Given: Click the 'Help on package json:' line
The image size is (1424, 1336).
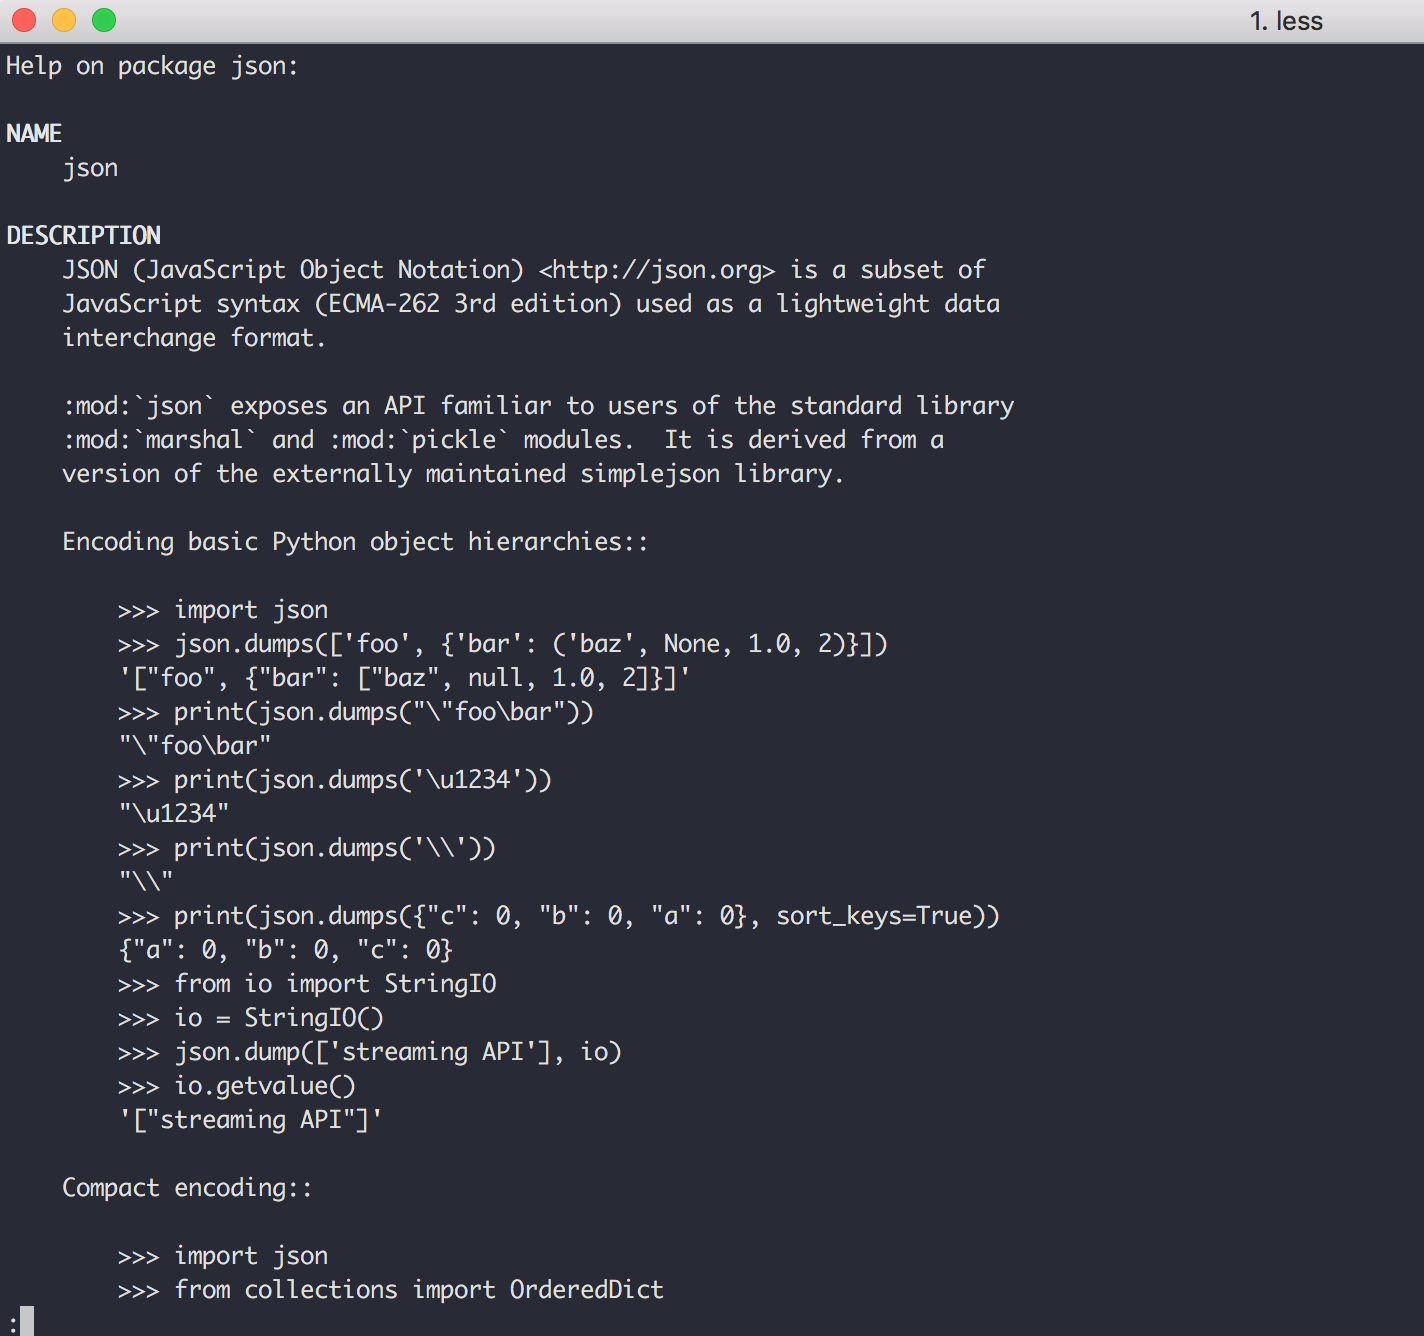Looking at the screenshot, I should click(x=152, y=66).
